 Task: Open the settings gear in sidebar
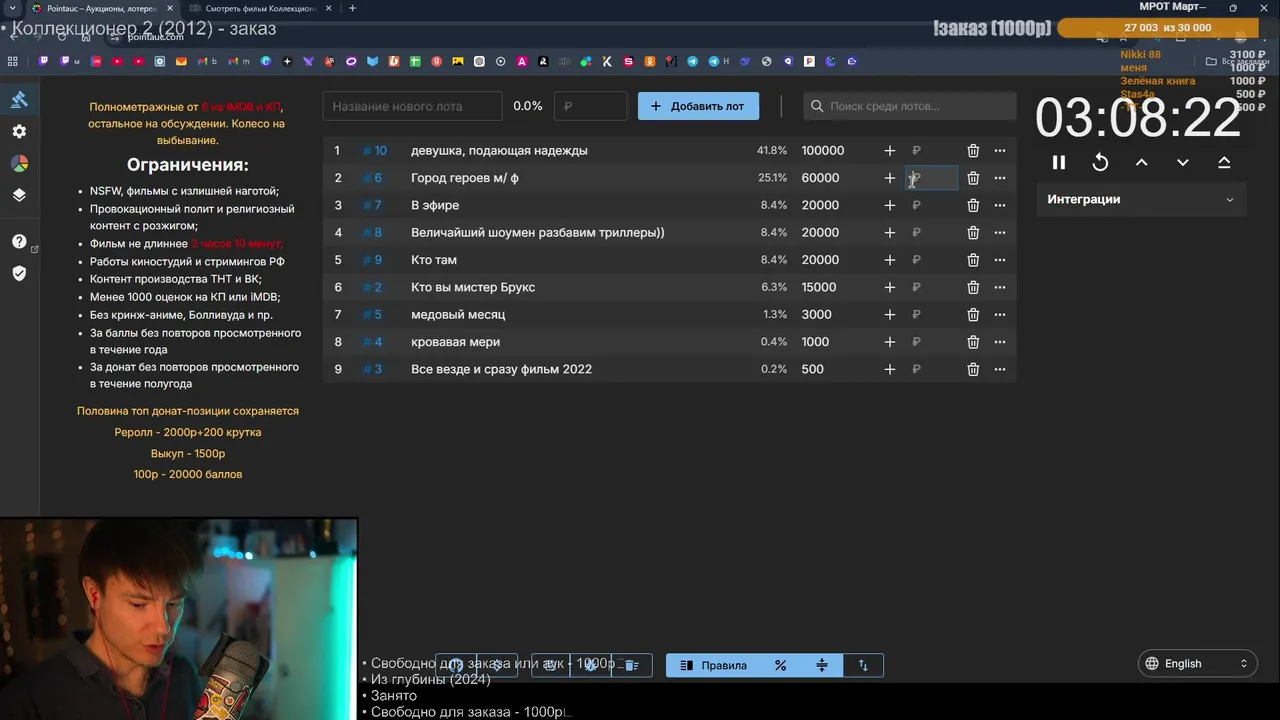point(19,131)
